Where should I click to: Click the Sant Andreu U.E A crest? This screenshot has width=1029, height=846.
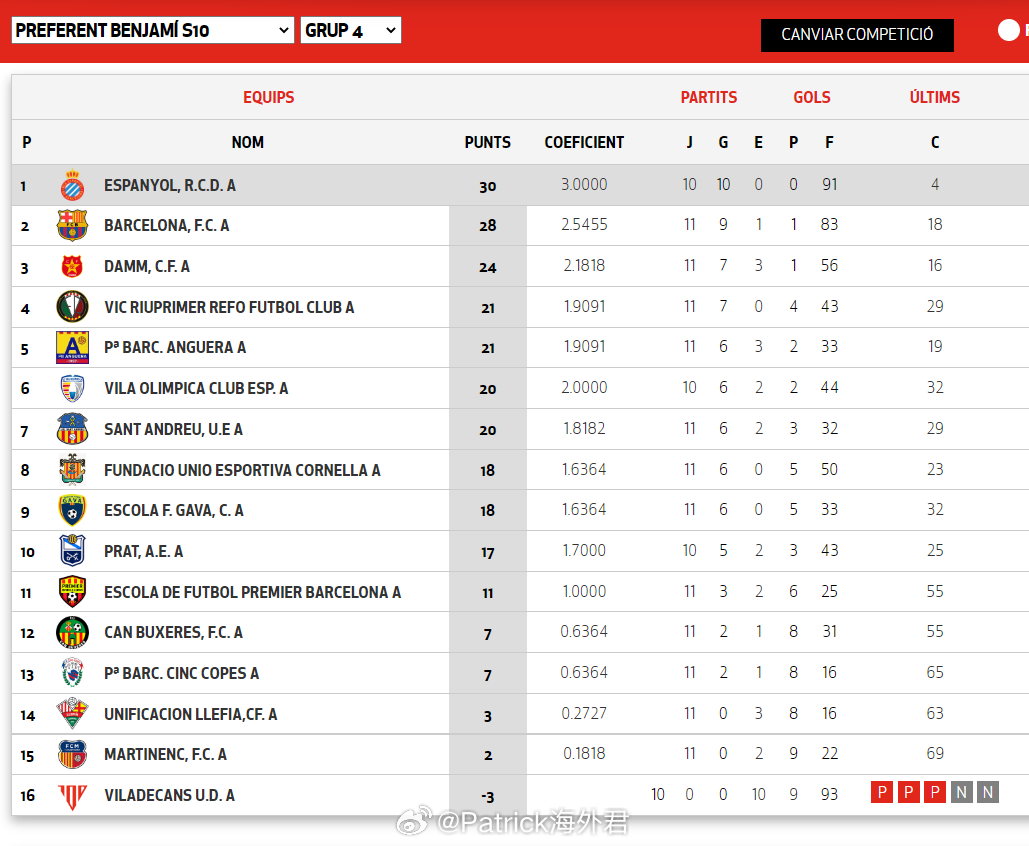coord(72,429)
